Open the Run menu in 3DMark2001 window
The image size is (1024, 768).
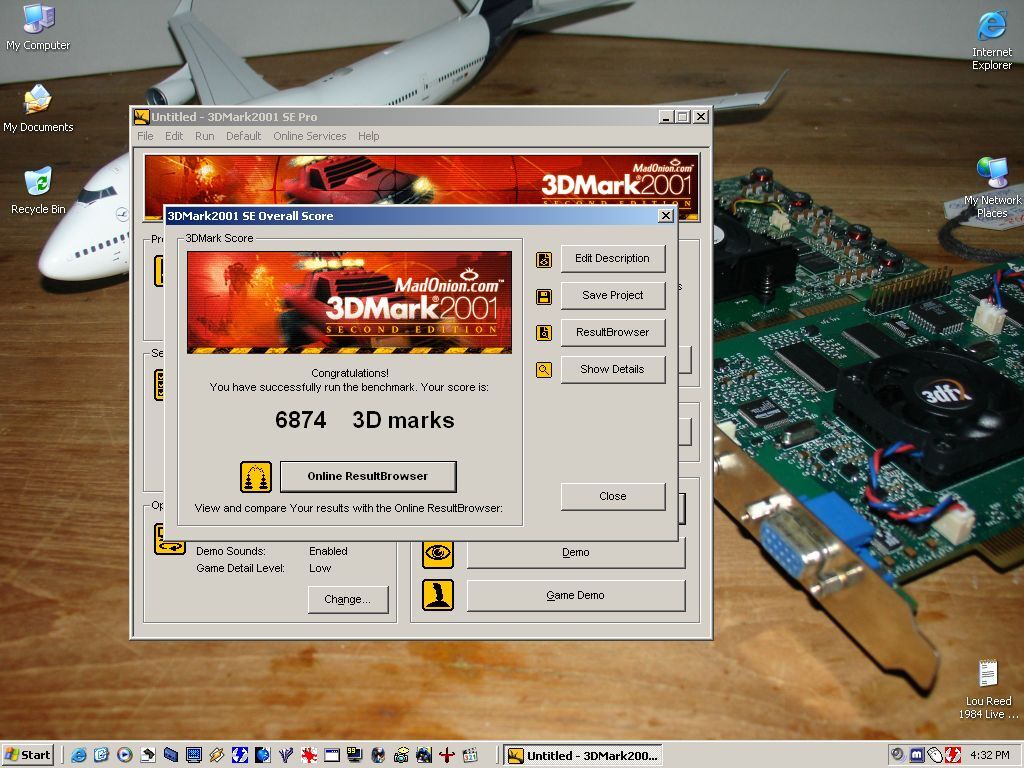[204, 136]
